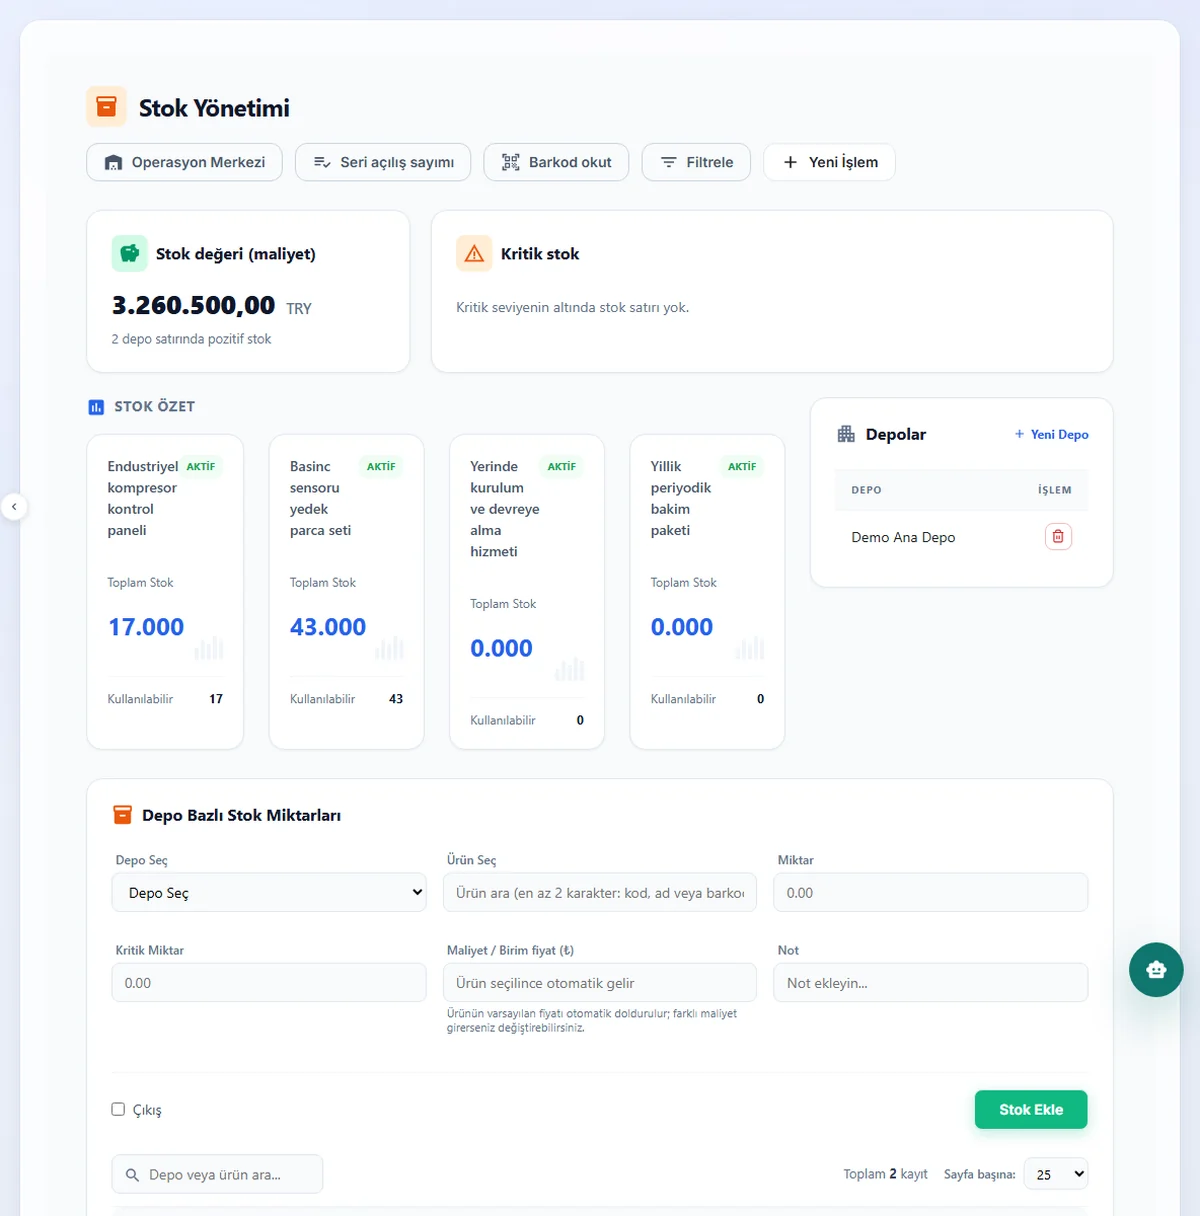Click the 43.000 total stock value

pyautogui.click(x=328, y=627)
